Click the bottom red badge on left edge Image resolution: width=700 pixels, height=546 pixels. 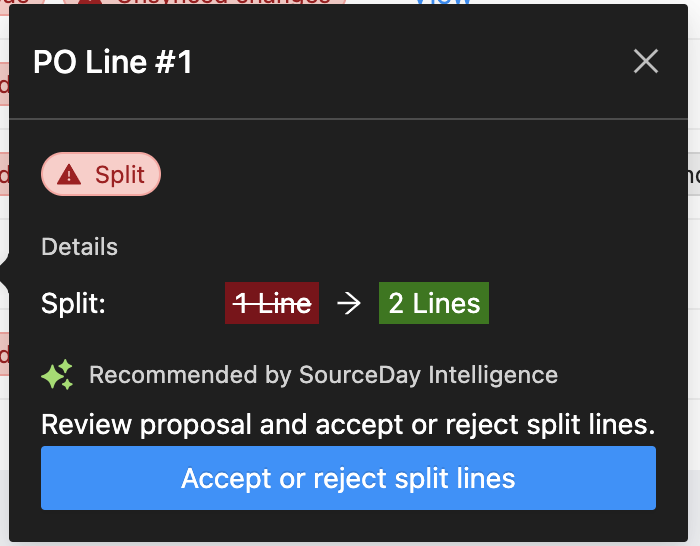click(x=4, y=354)
